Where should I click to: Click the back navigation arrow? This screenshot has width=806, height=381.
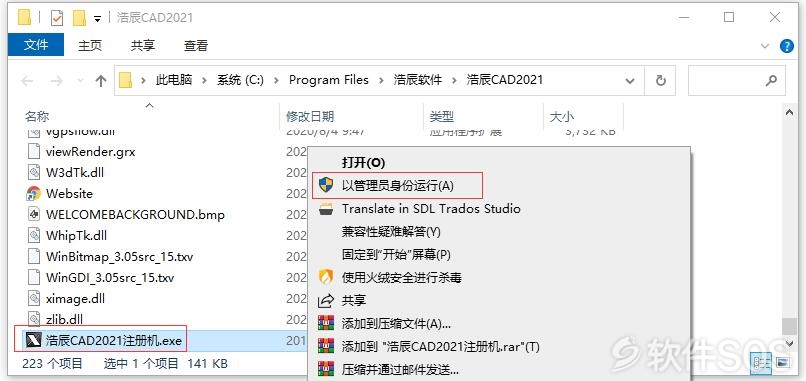click(27, 81)
